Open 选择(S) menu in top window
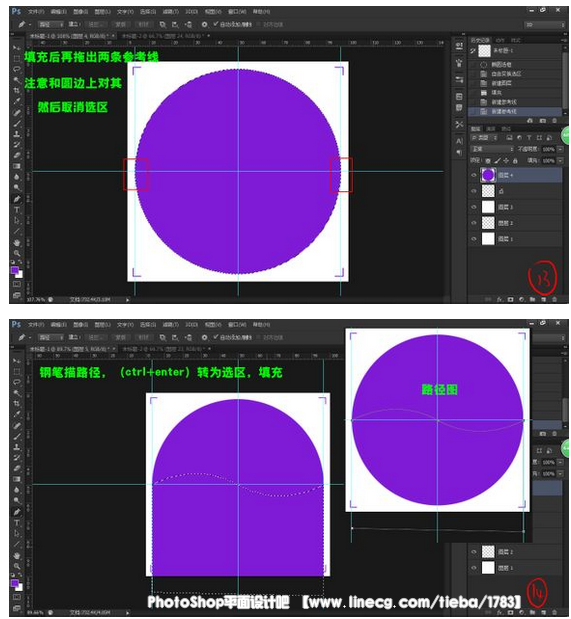 pos(148,12)
